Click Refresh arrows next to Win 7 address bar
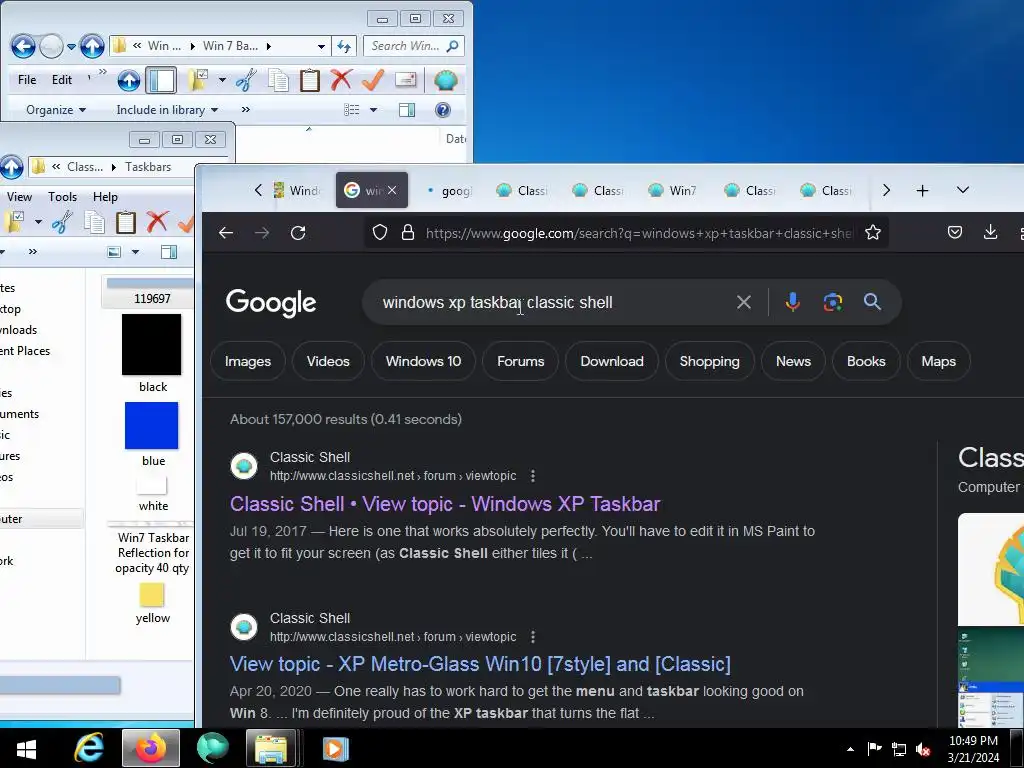 click(x=344, y=46)
